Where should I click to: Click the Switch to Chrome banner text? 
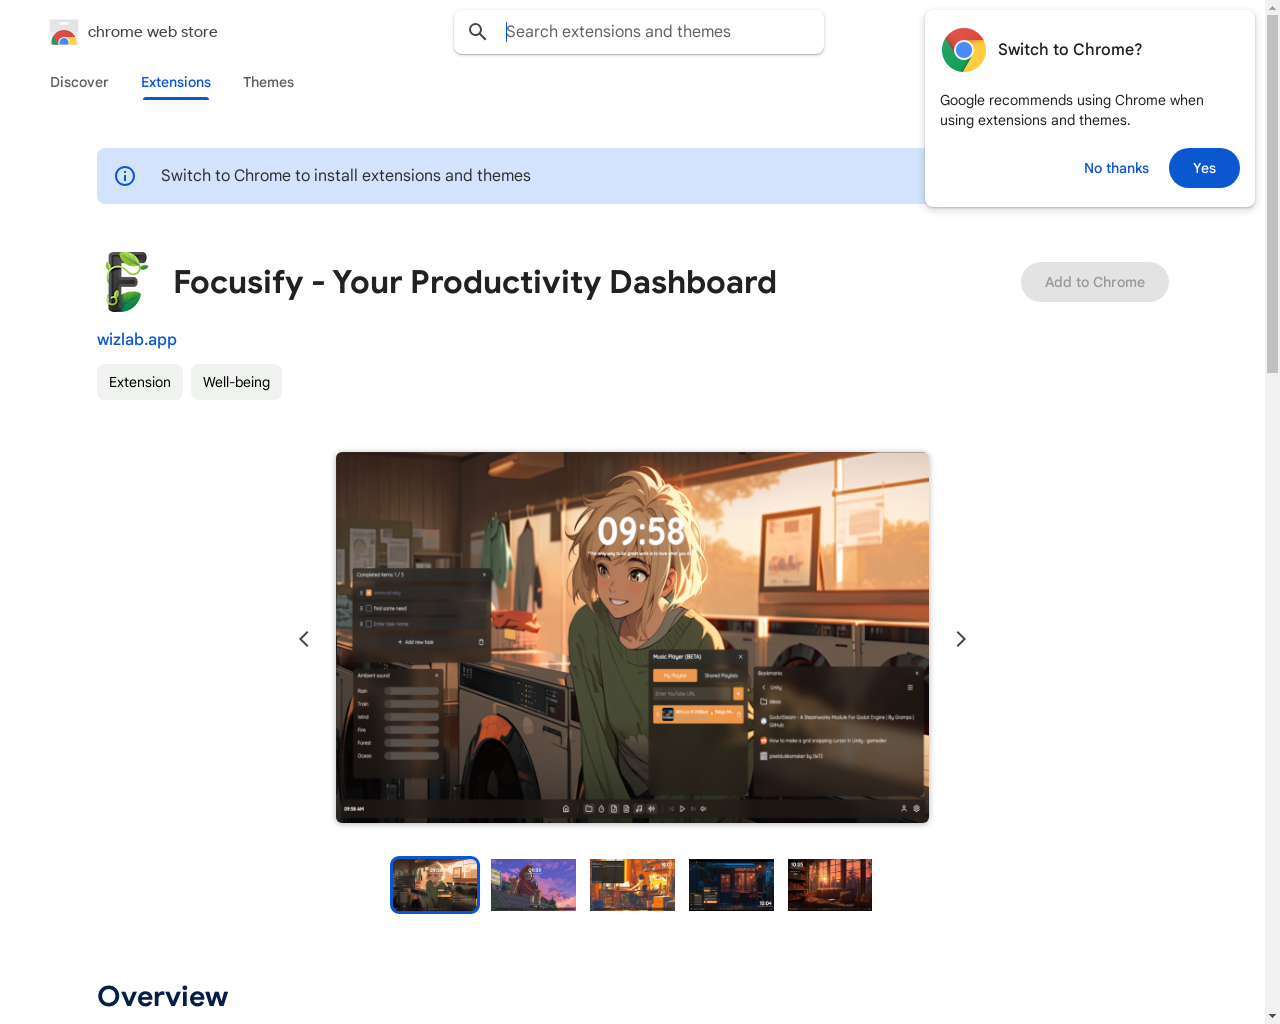[x=346, y=176]
